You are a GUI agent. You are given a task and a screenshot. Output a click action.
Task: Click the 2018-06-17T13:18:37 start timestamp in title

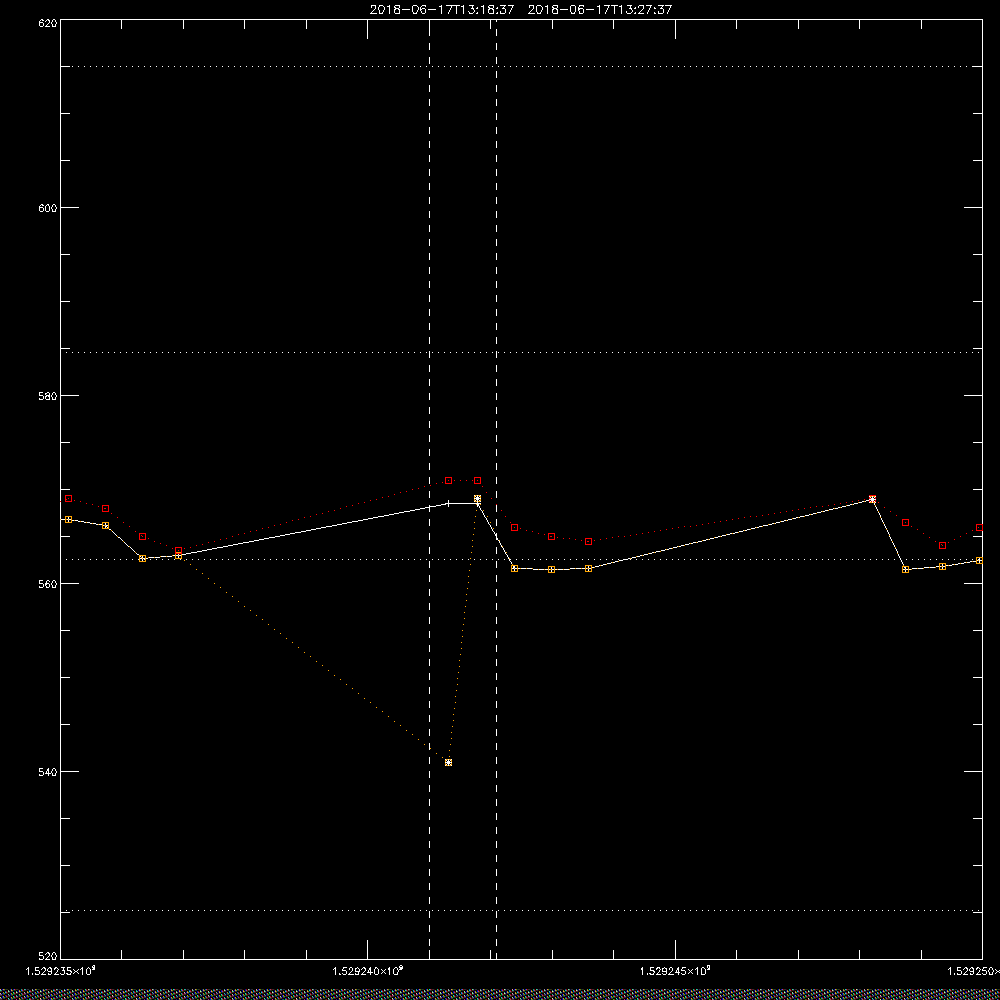coord(442,10)
